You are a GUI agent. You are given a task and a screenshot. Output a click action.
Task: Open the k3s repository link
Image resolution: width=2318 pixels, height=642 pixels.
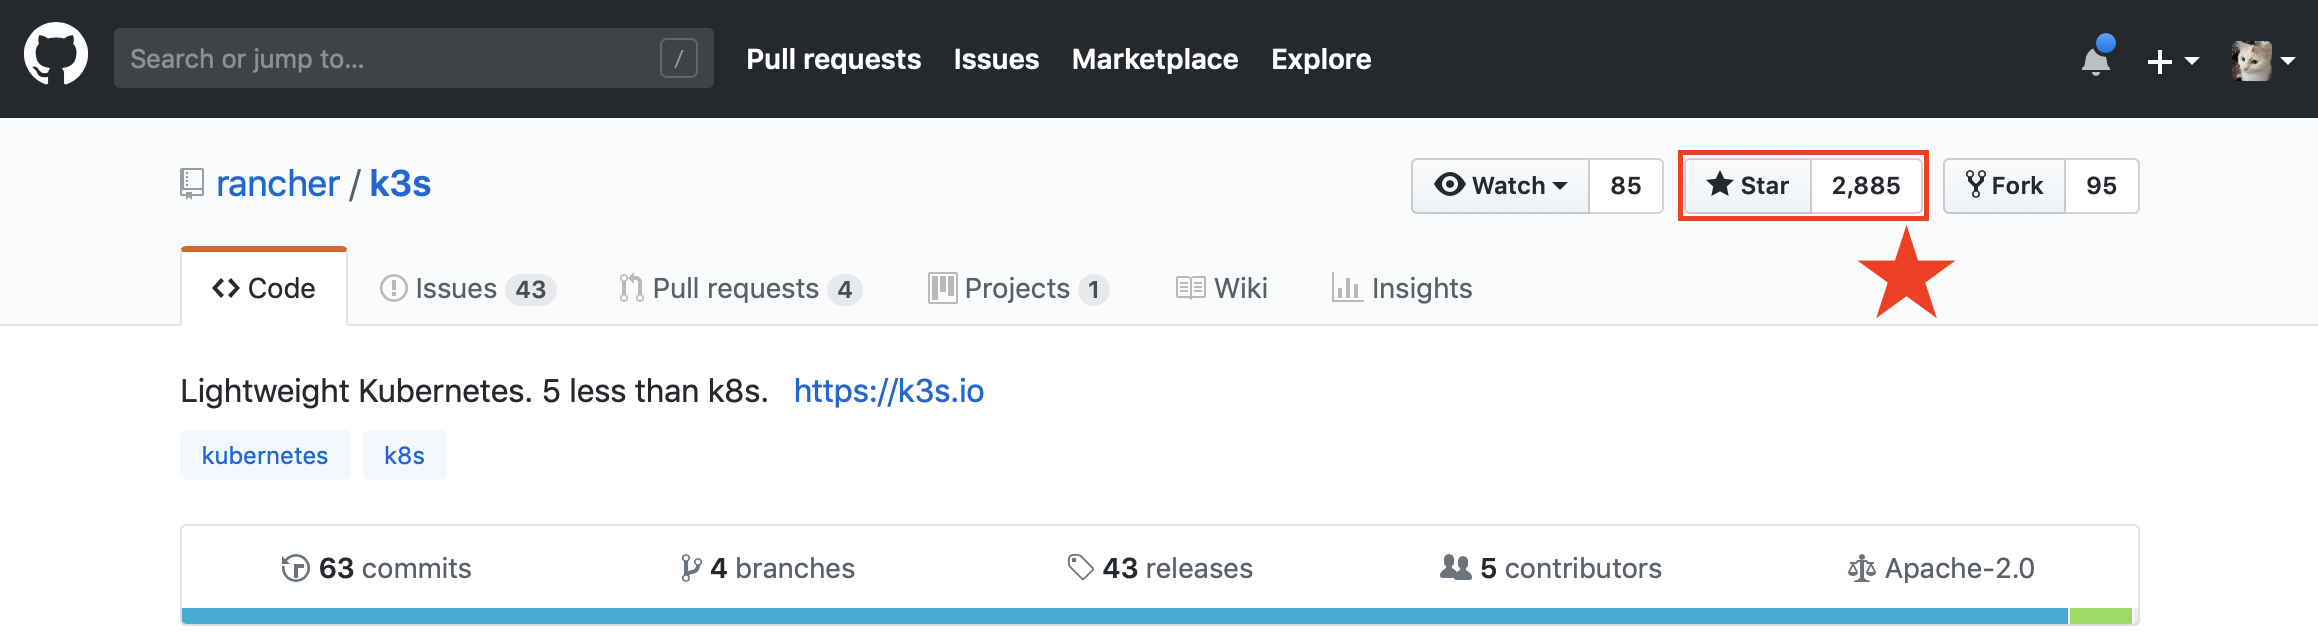pyautogui.click(x=400, y=184)
